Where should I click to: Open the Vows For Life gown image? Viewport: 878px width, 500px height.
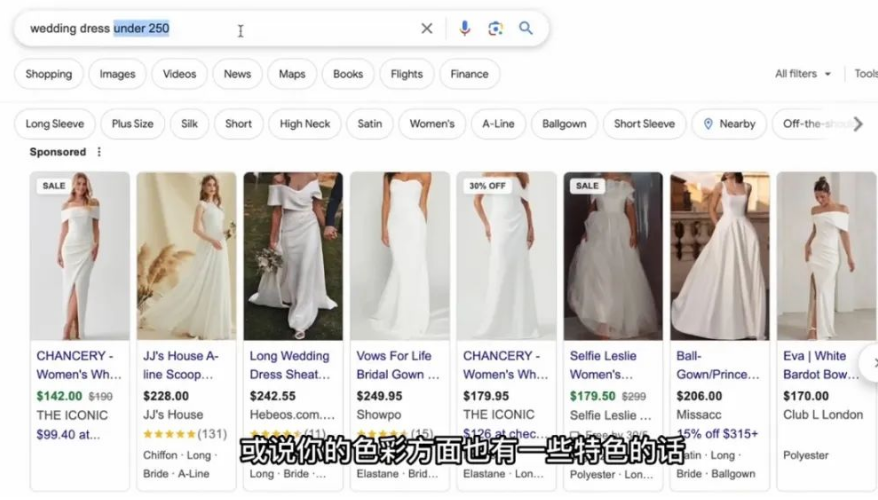click(x=400, y=256)
